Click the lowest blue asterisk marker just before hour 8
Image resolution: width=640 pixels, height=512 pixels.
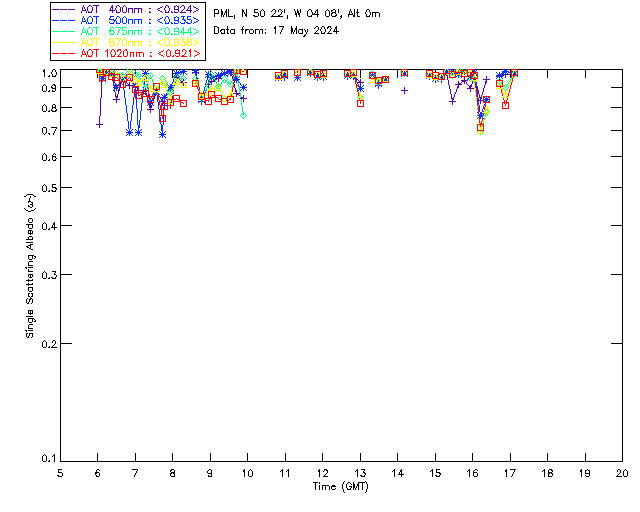click(x=162, y=134)
